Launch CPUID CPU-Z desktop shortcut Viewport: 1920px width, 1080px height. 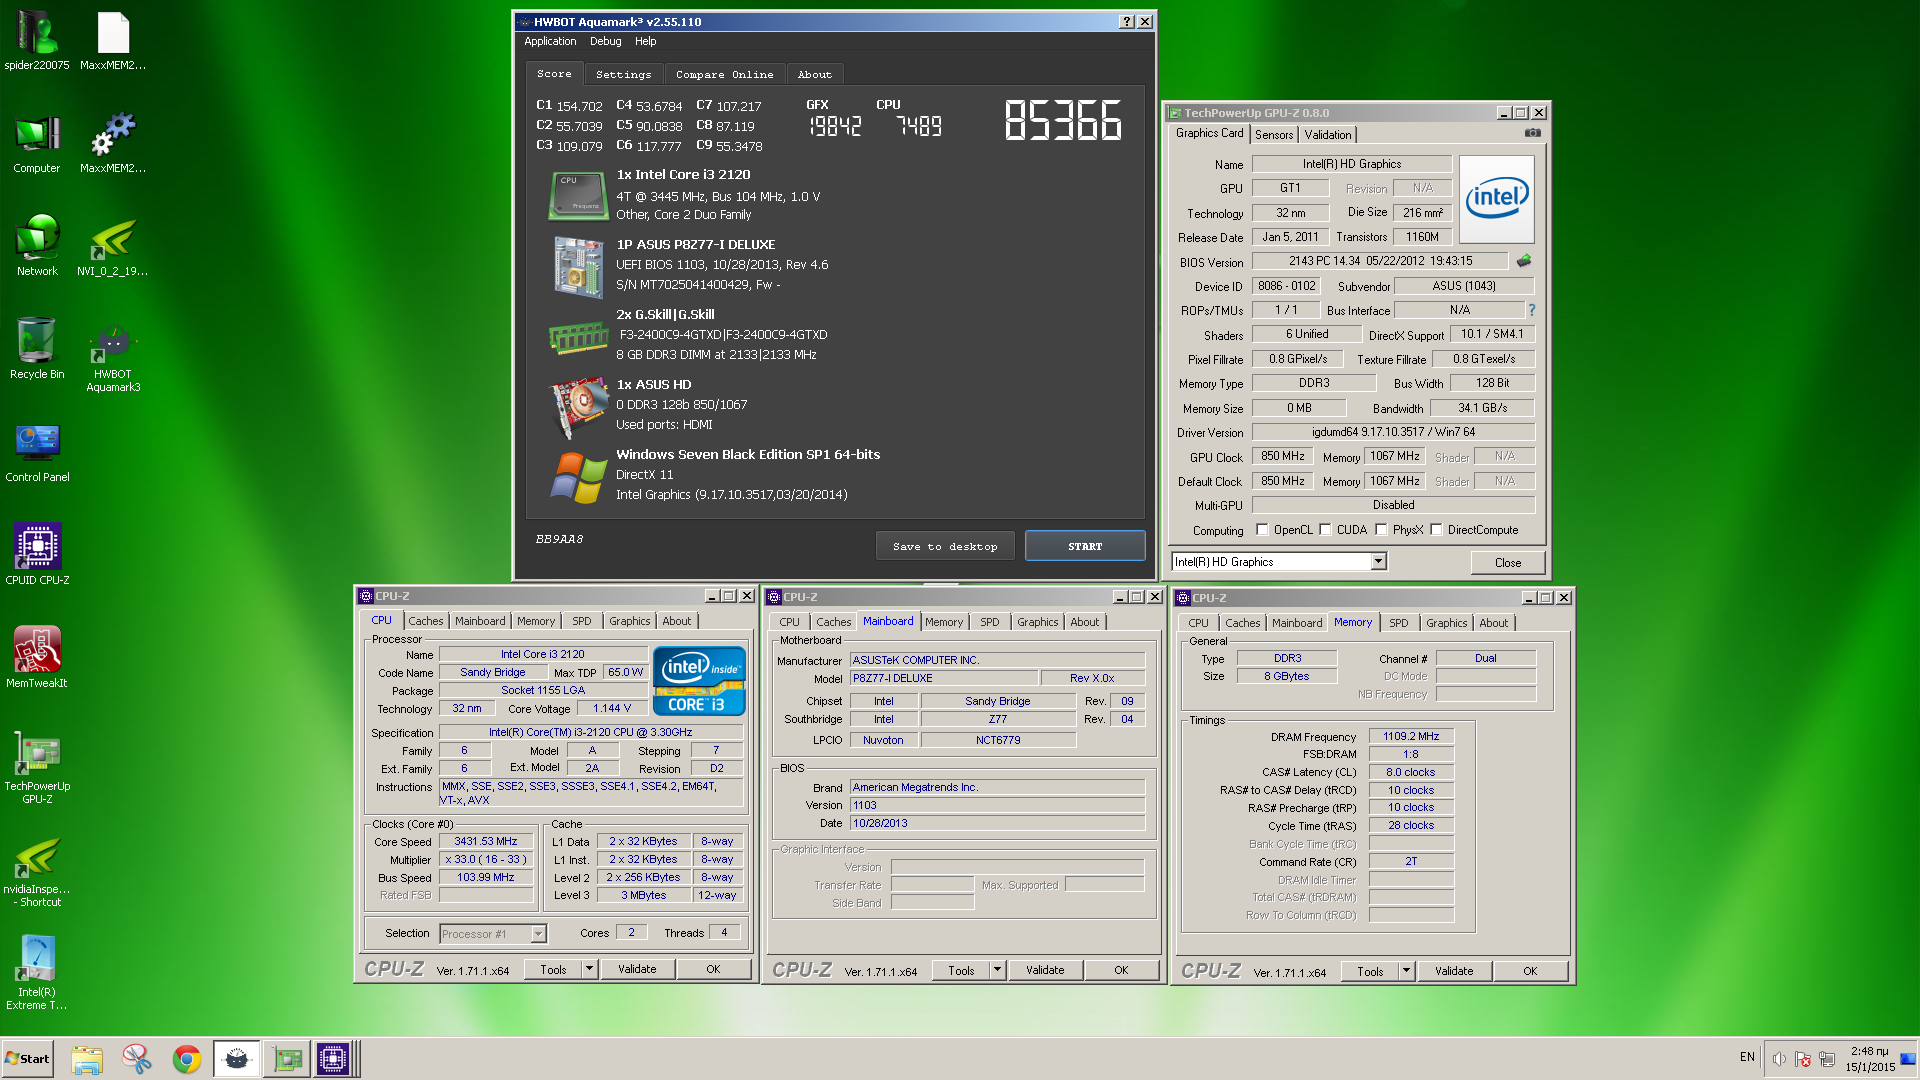(x=37, y=555)
